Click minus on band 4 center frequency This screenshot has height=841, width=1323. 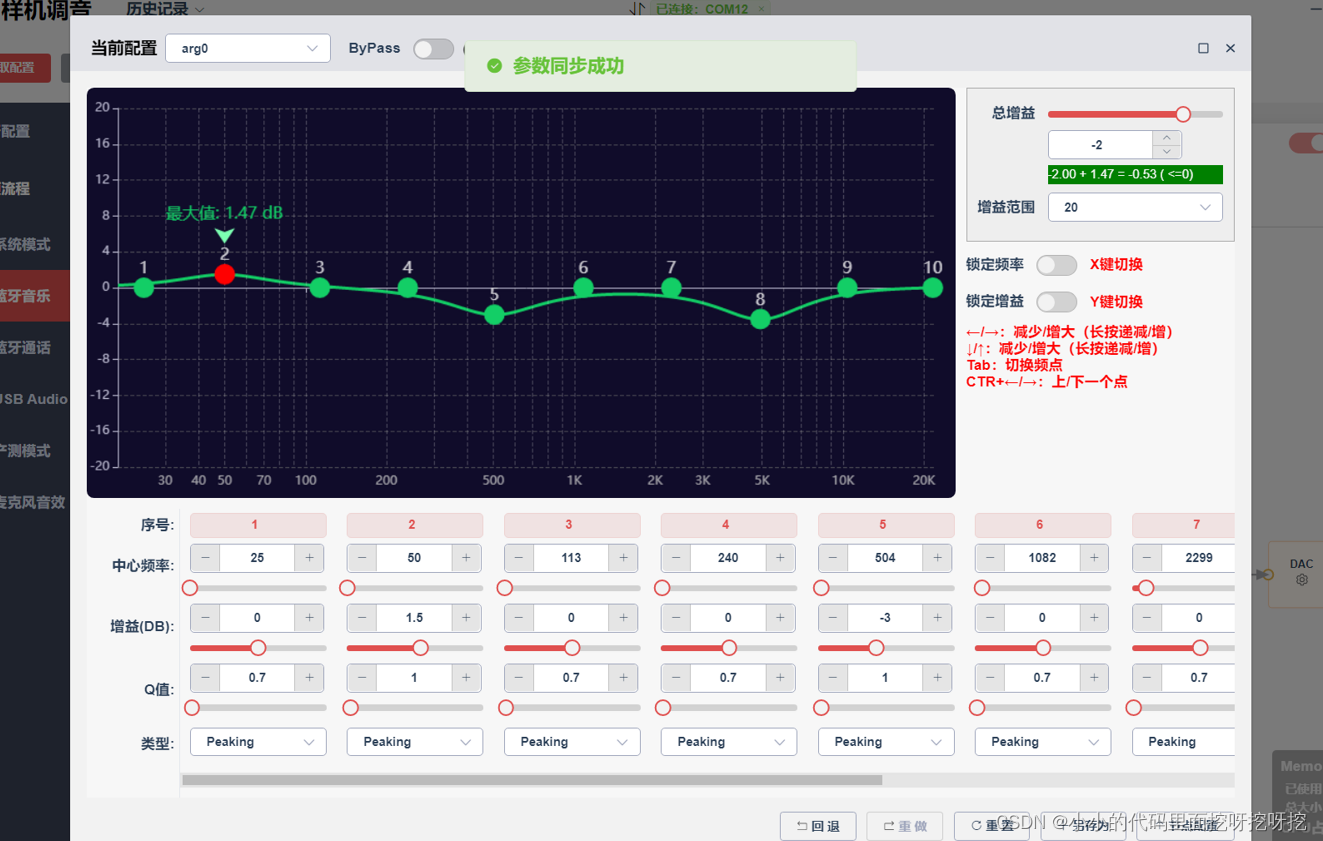pos(676,558)
